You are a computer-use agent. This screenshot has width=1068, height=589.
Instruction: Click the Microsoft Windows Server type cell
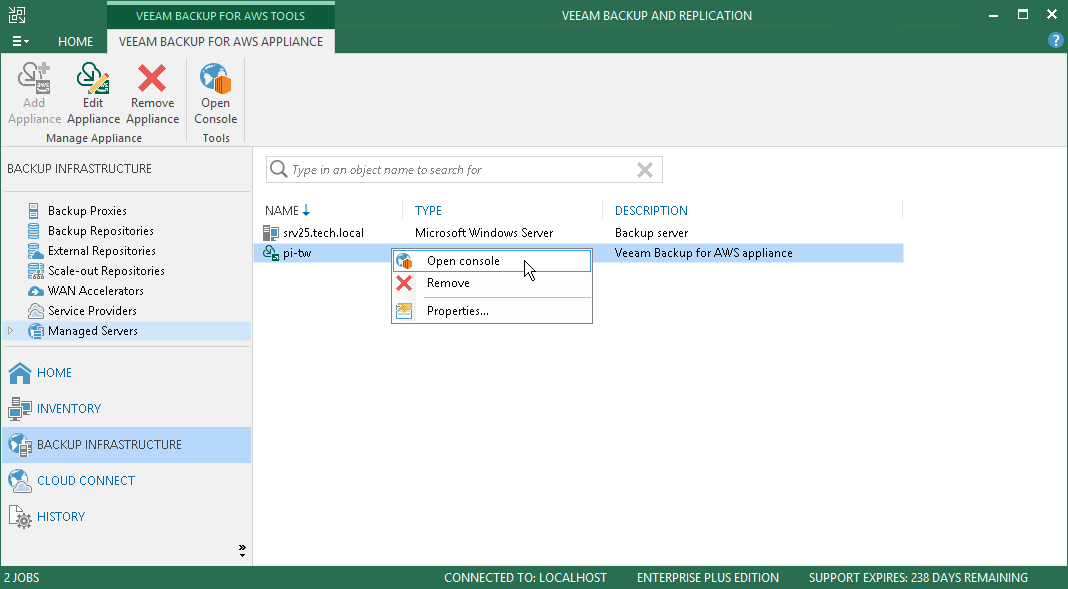point(484,233)
